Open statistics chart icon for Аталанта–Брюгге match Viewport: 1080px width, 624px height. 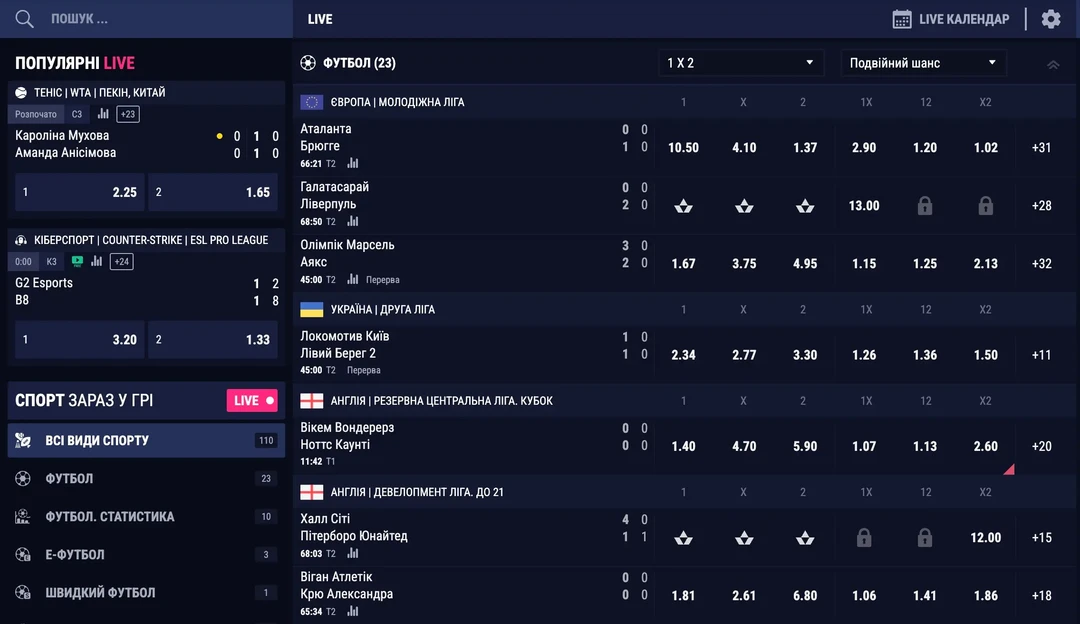(353, 163)
